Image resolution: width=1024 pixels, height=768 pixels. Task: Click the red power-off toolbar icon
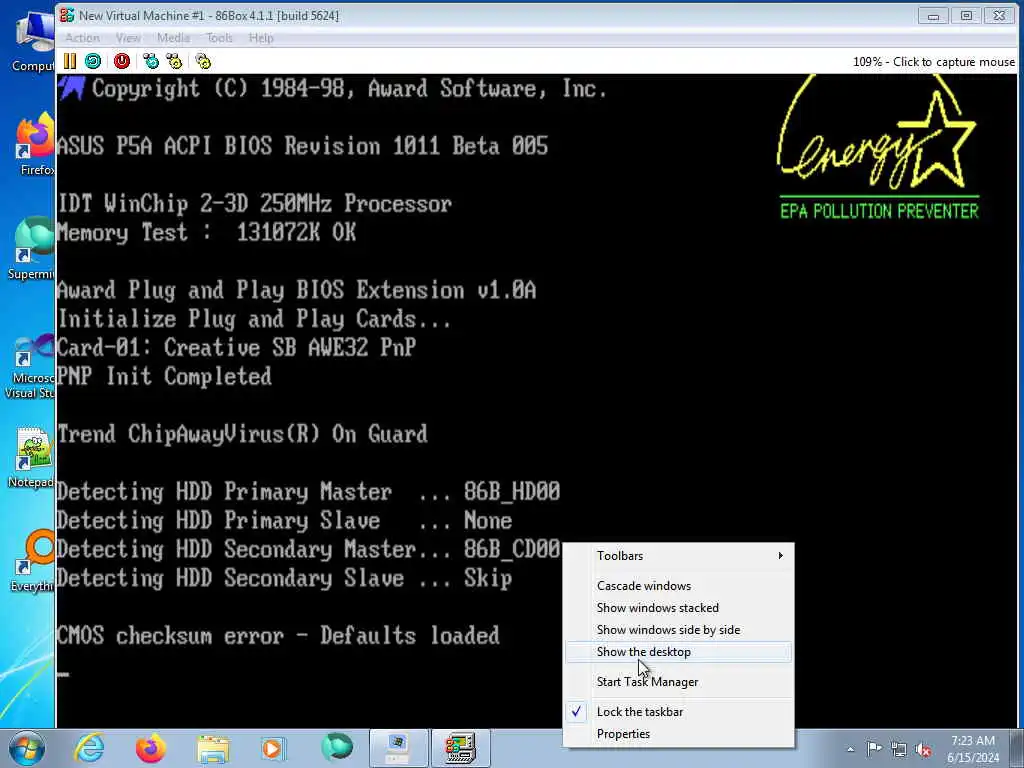click(121, 61)
